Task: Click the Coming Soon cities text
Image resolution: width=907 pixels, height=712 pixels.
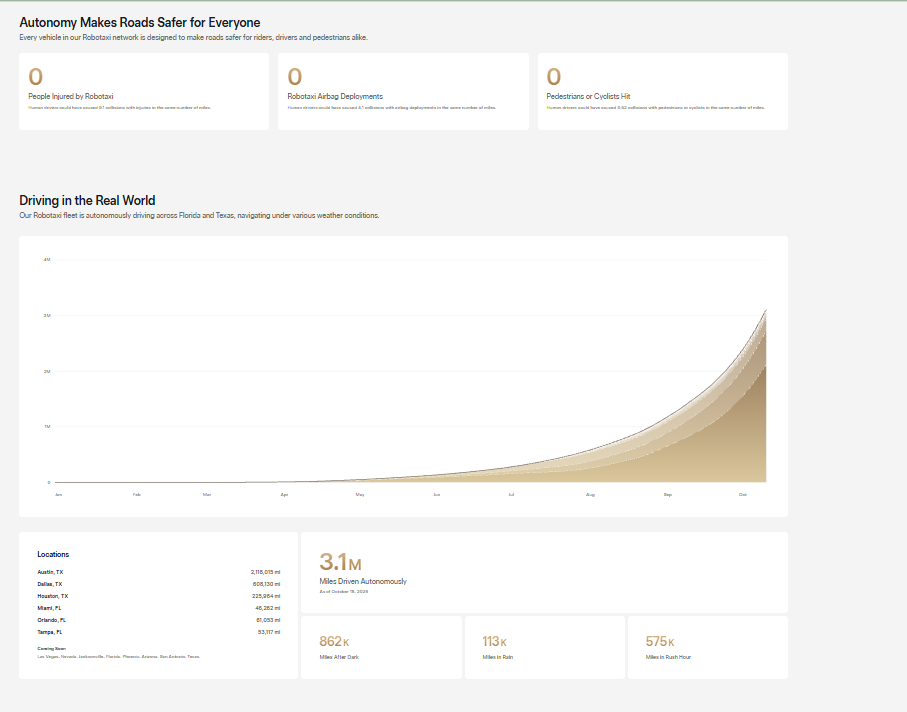Action: [x=119, y=656]
